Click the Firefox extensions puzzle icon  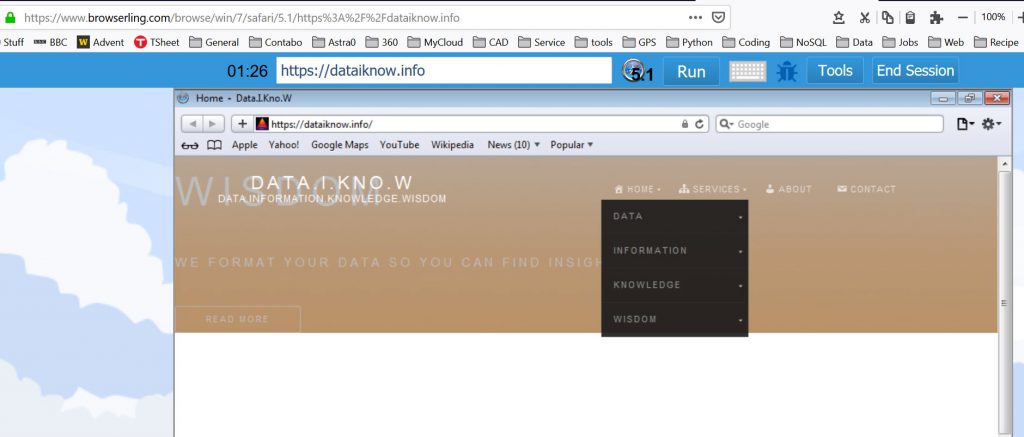[x=936, y=17]
